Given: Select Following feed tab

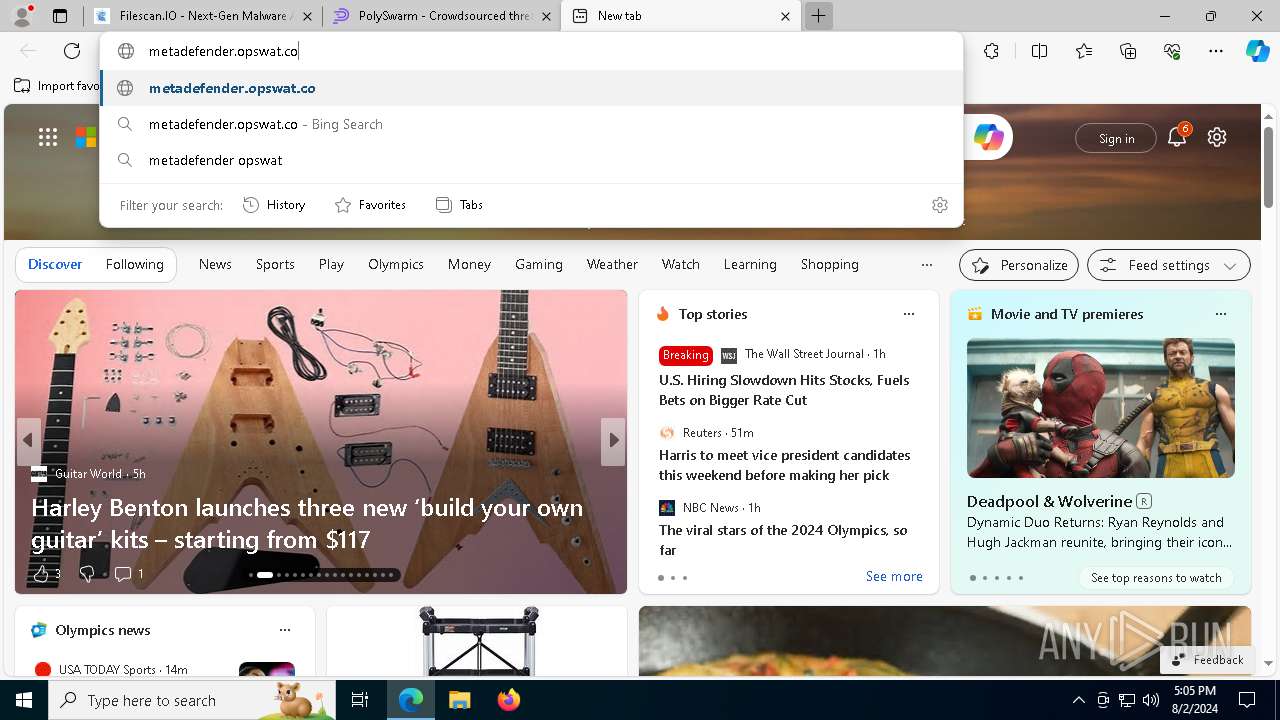Looking at the screenshot, I should pos(134,264).
